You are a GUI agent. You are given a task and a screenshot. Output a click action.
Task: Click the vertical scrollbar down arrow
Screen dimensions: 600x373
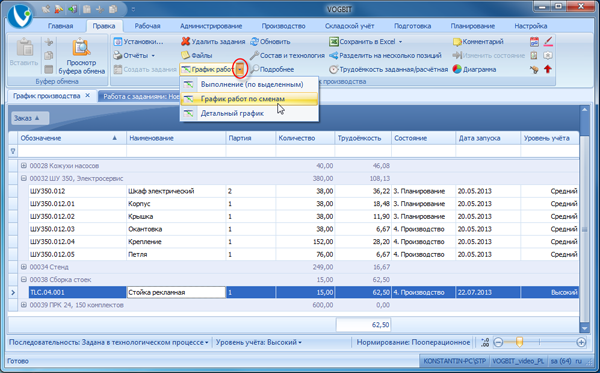pyautogui.click(x=584, y=328)
